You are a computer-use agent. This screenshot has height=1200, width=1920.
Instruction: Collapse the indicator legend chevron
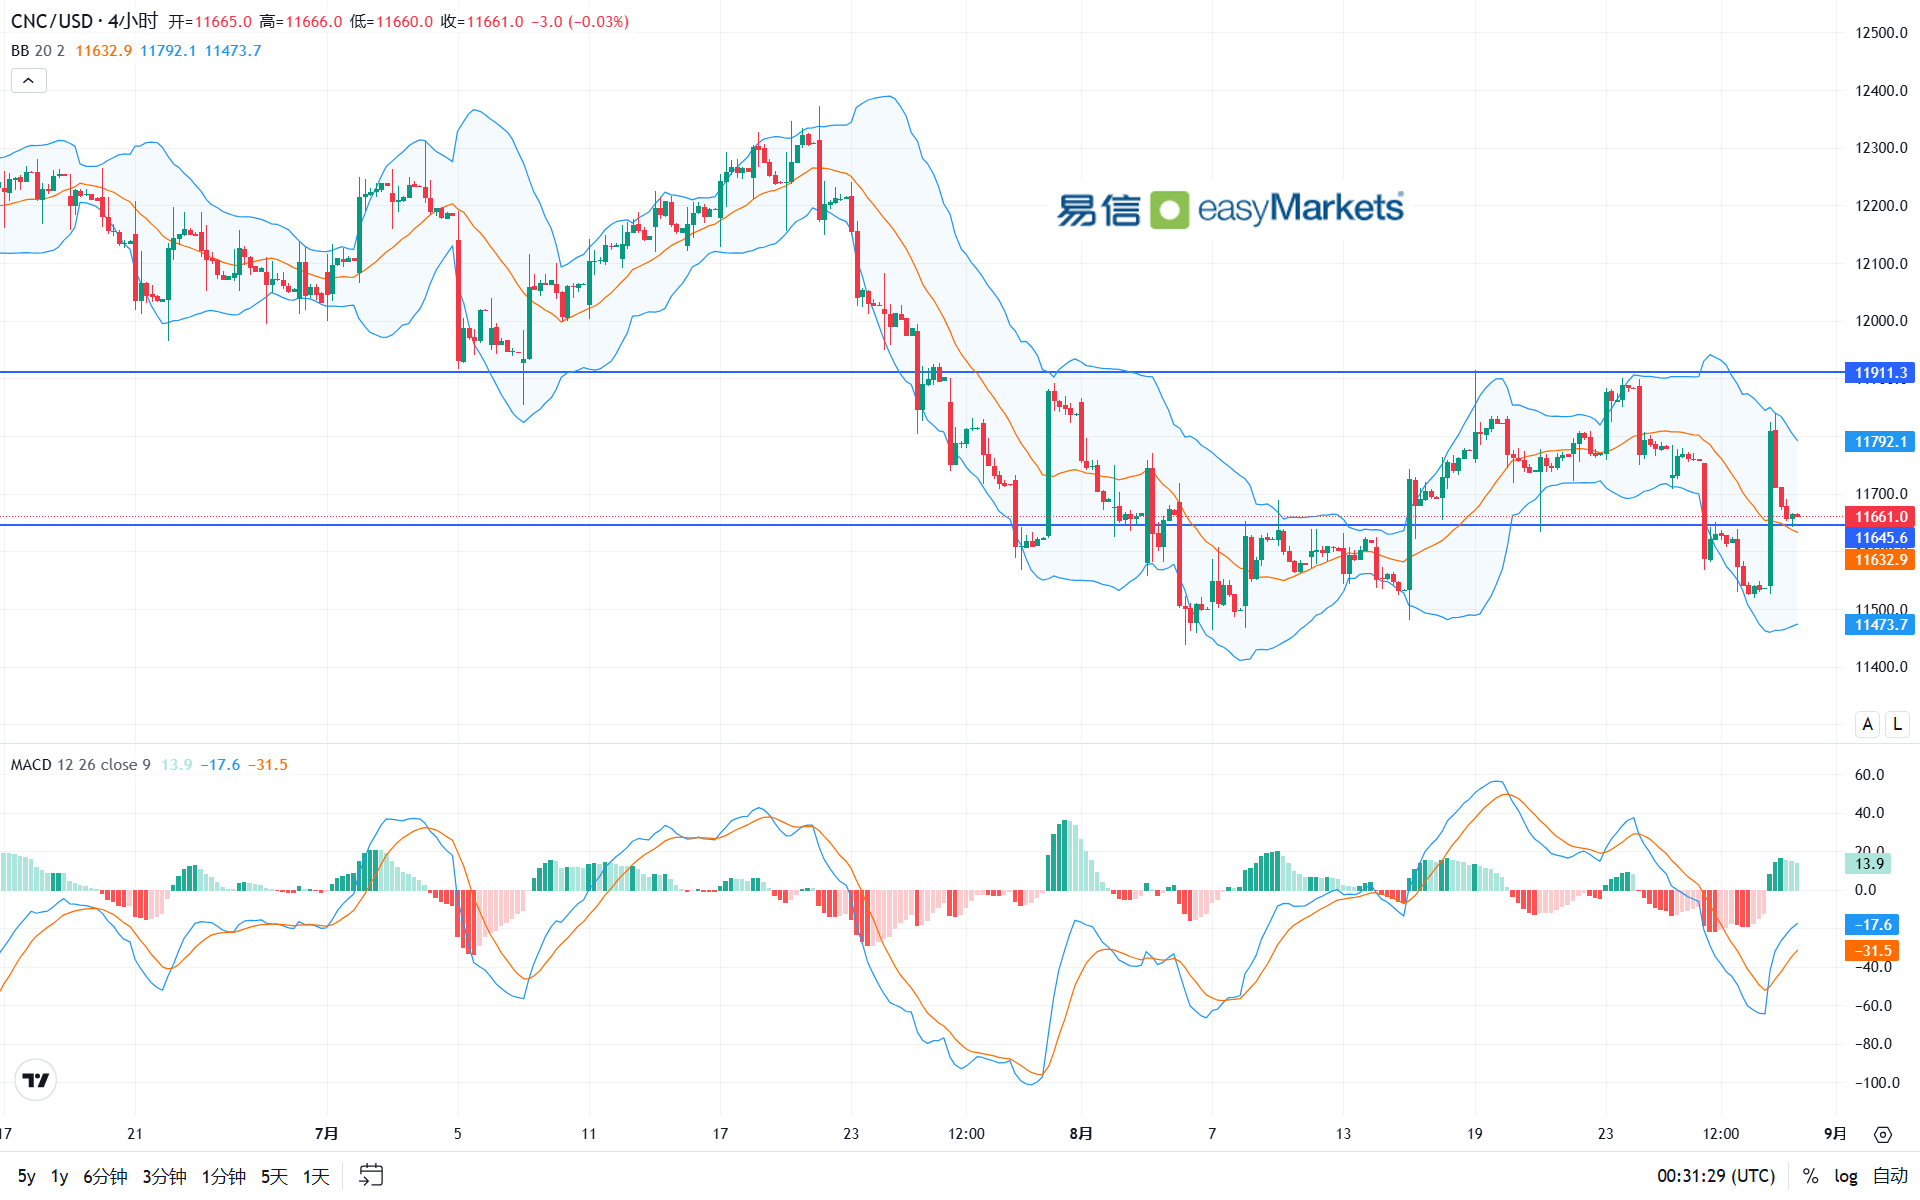click(28, 81)
